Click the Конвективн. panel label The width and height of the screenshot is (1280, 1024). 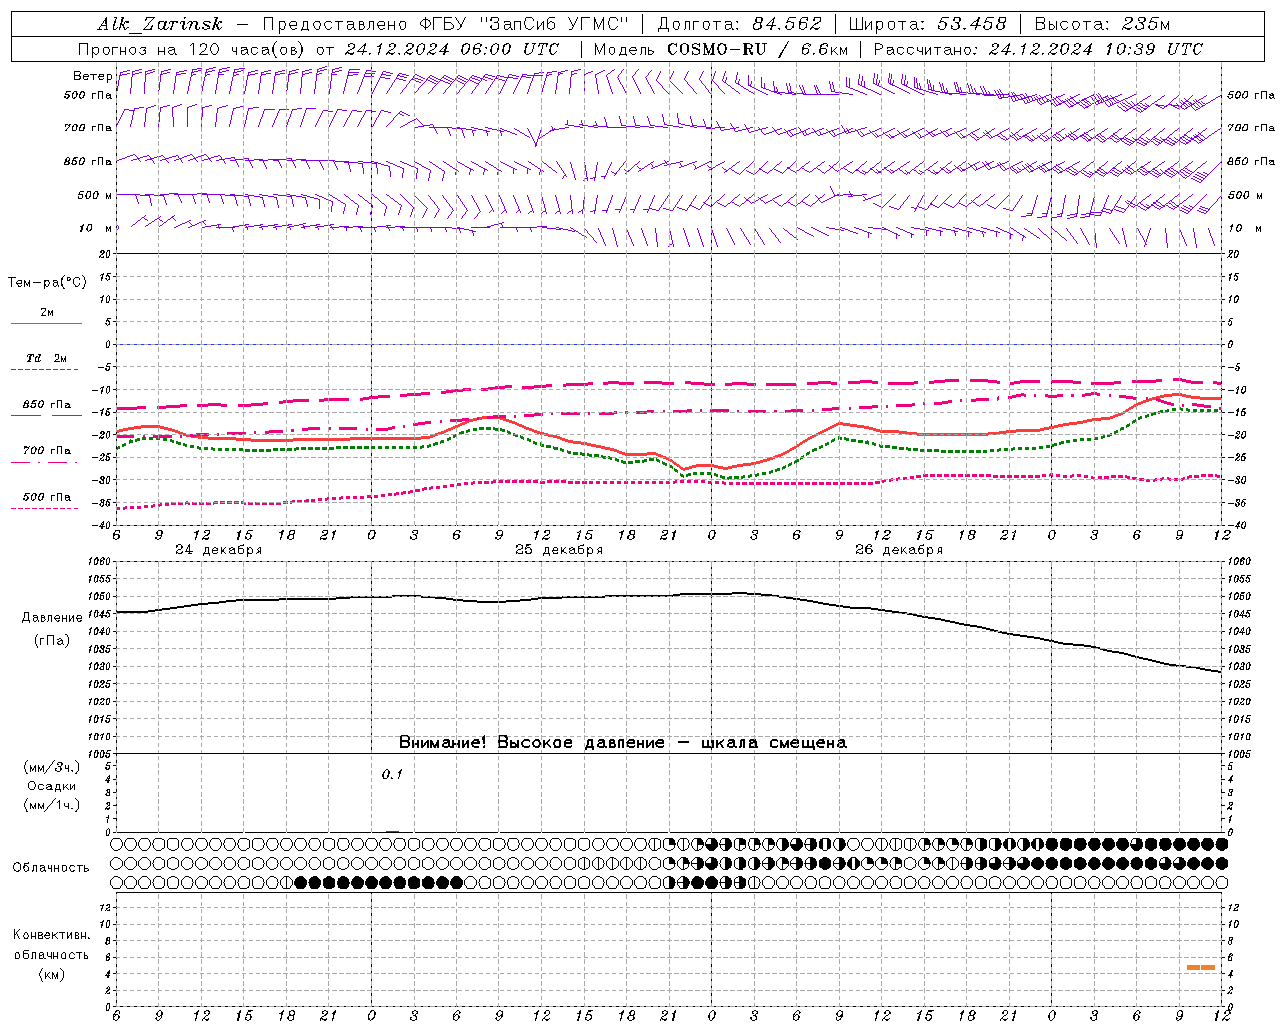(51, 935)
